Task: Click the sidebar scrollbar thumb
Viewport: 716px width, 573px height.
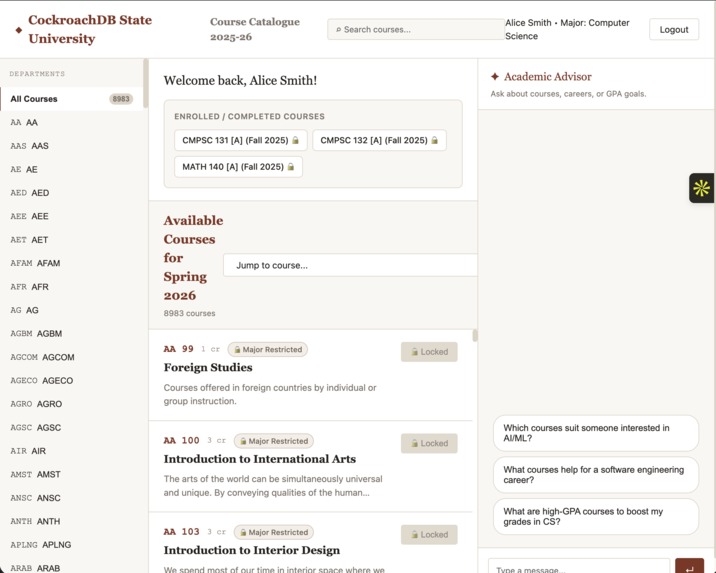Action: pyautogui.click(x=146, y=83)
